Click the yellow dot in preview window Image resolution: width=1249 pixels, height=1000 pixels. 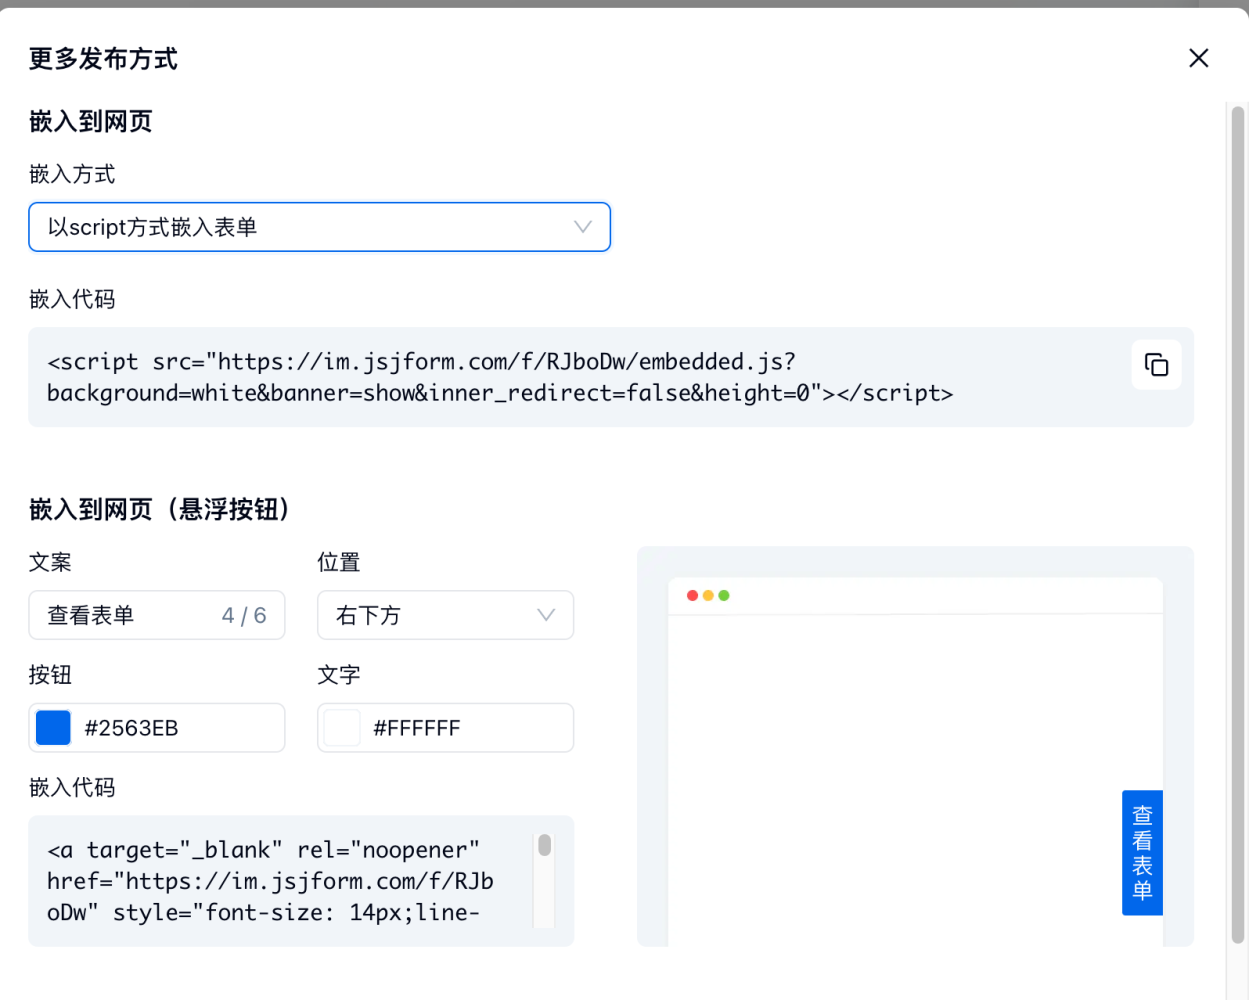(x=708, y=596)
